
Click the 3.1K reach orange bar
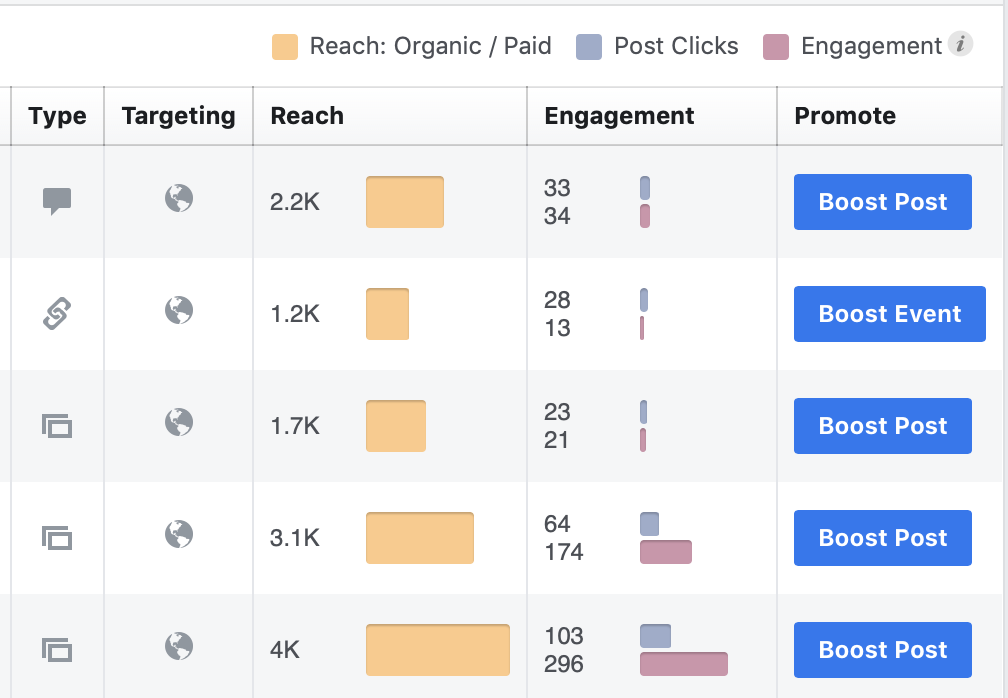(419, 538)
